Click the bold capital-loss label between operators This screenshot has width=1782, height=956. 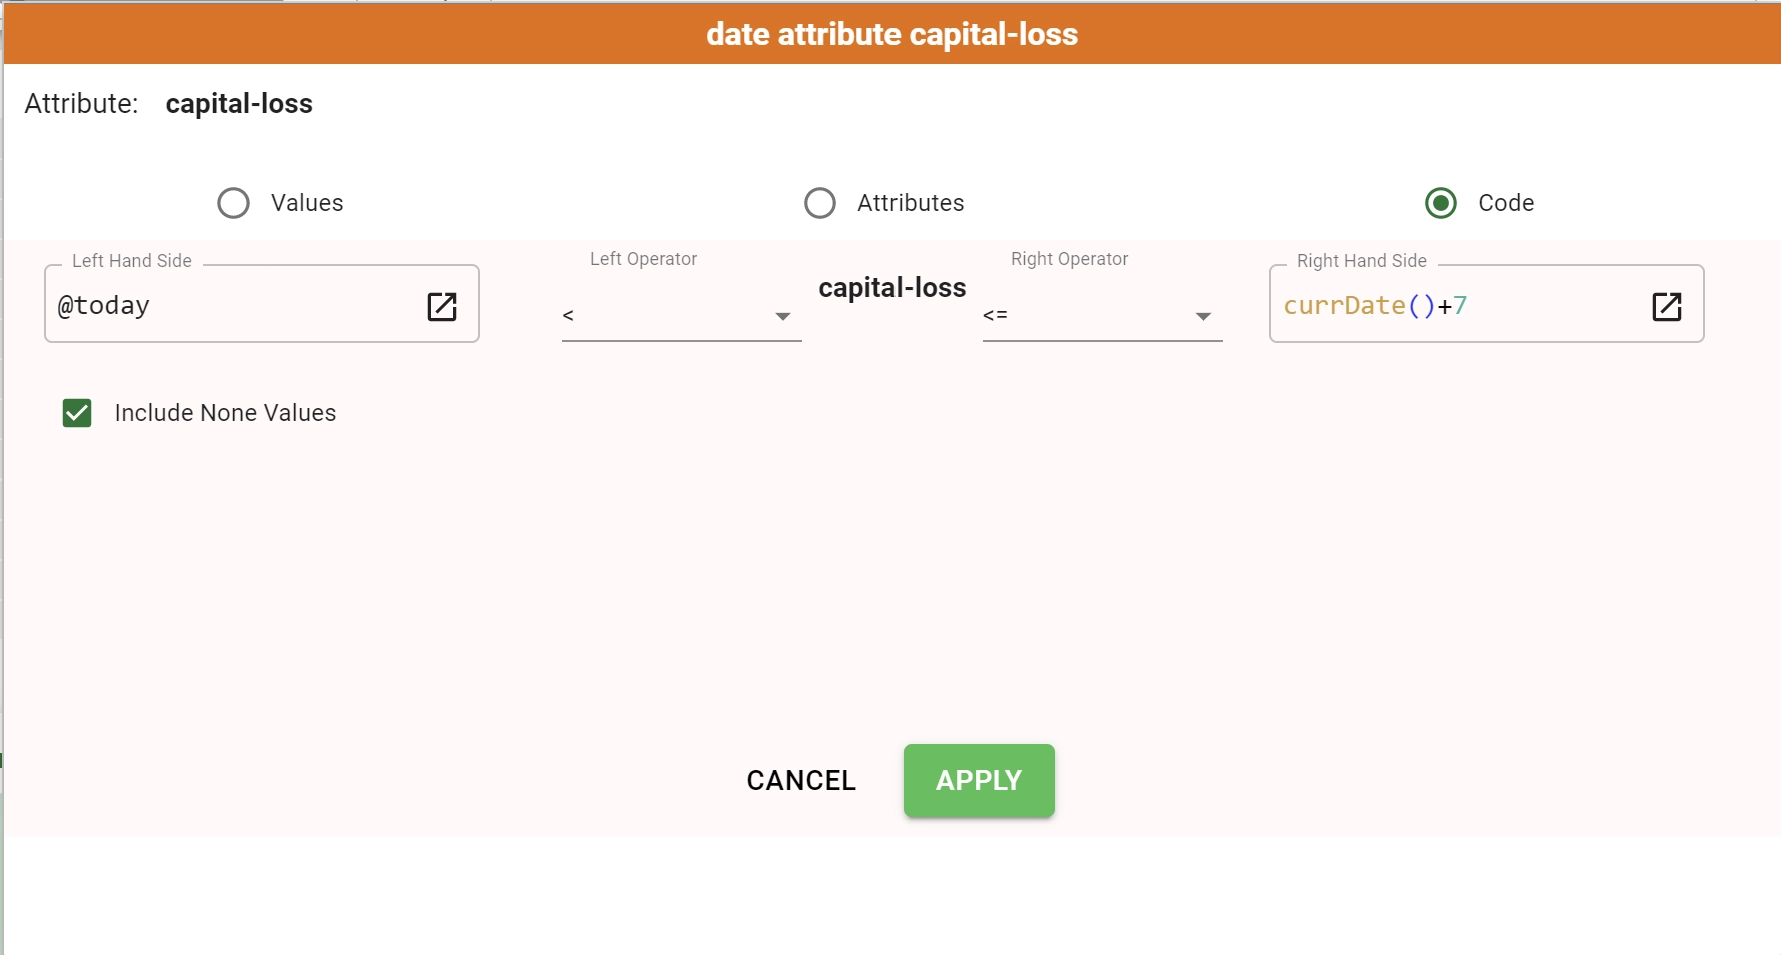pyautogui.click(x=892, y=288)
